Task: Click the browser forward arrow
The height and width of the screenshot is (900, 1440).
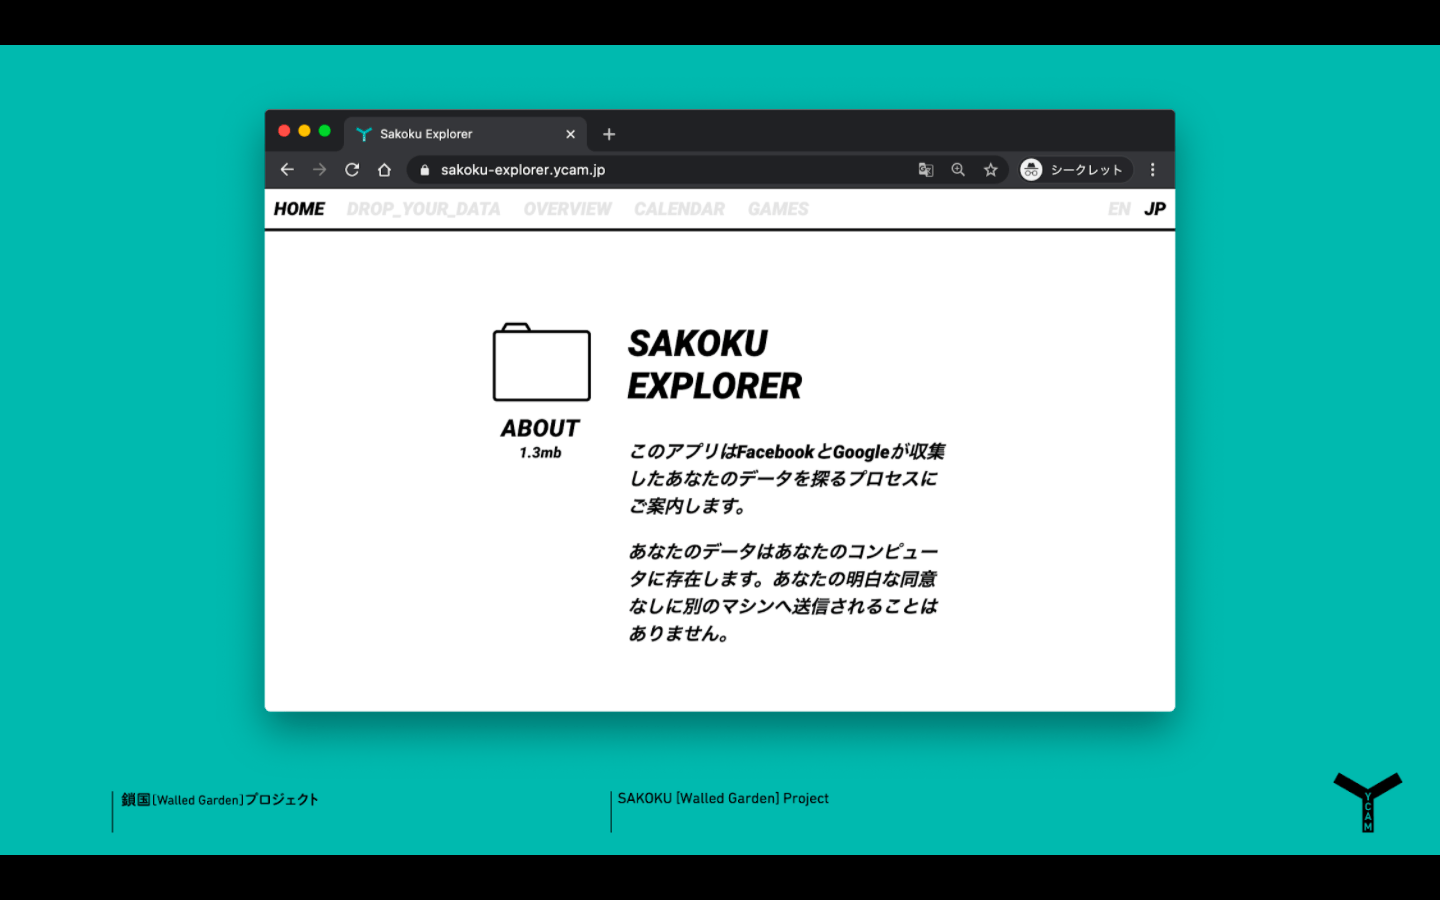Action: click(x=319, y=170)
